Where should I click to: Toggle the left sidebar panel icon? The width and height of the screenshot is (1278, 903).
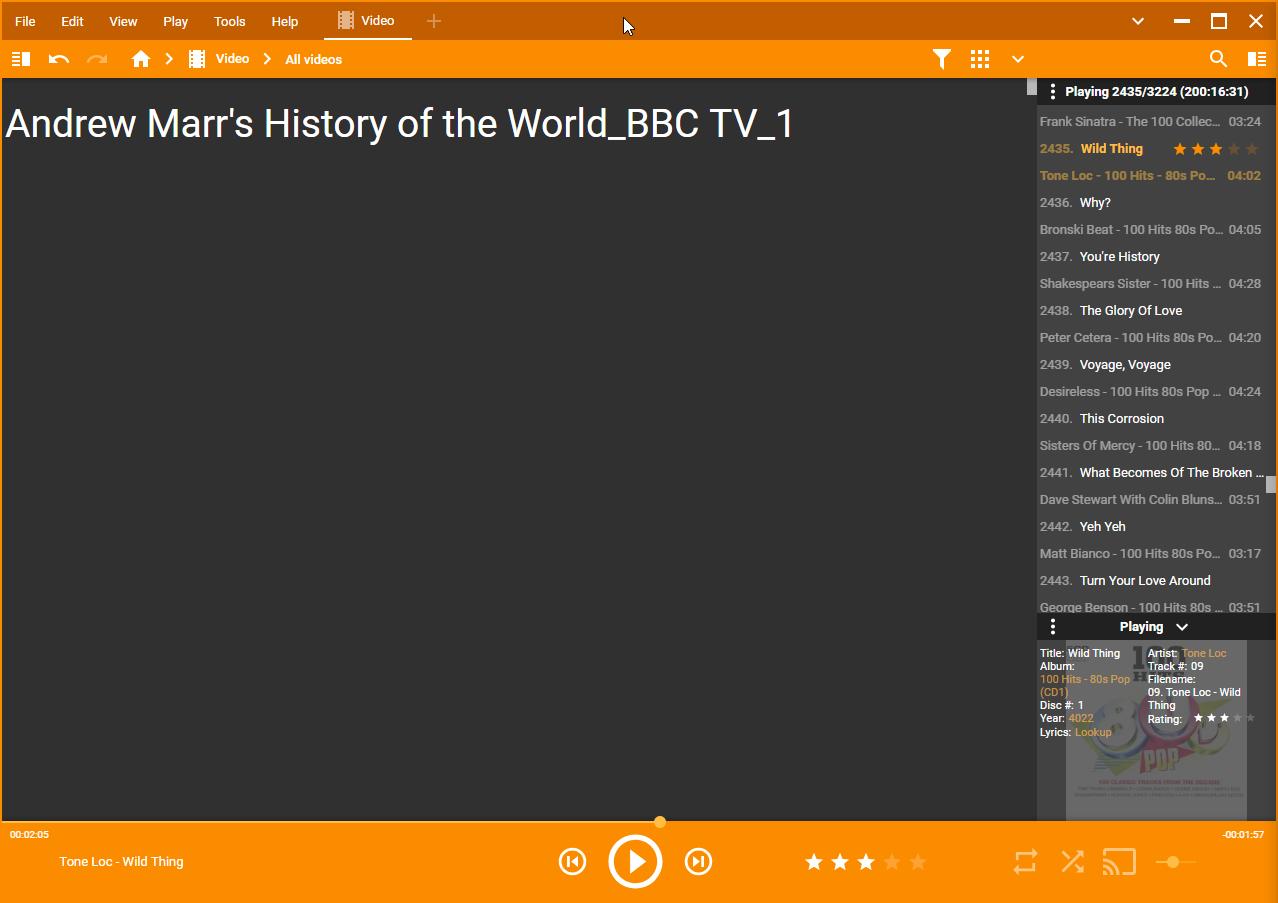21,59
